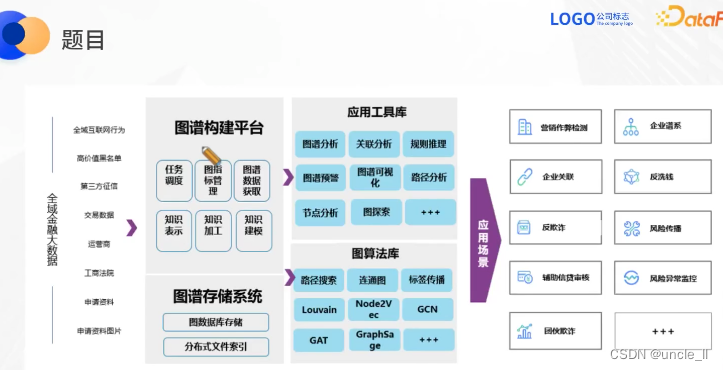Pick the 连通图 algorithm tile
Image resolution: width=723 pixels, height=370 pixels.
pos(373,280)
